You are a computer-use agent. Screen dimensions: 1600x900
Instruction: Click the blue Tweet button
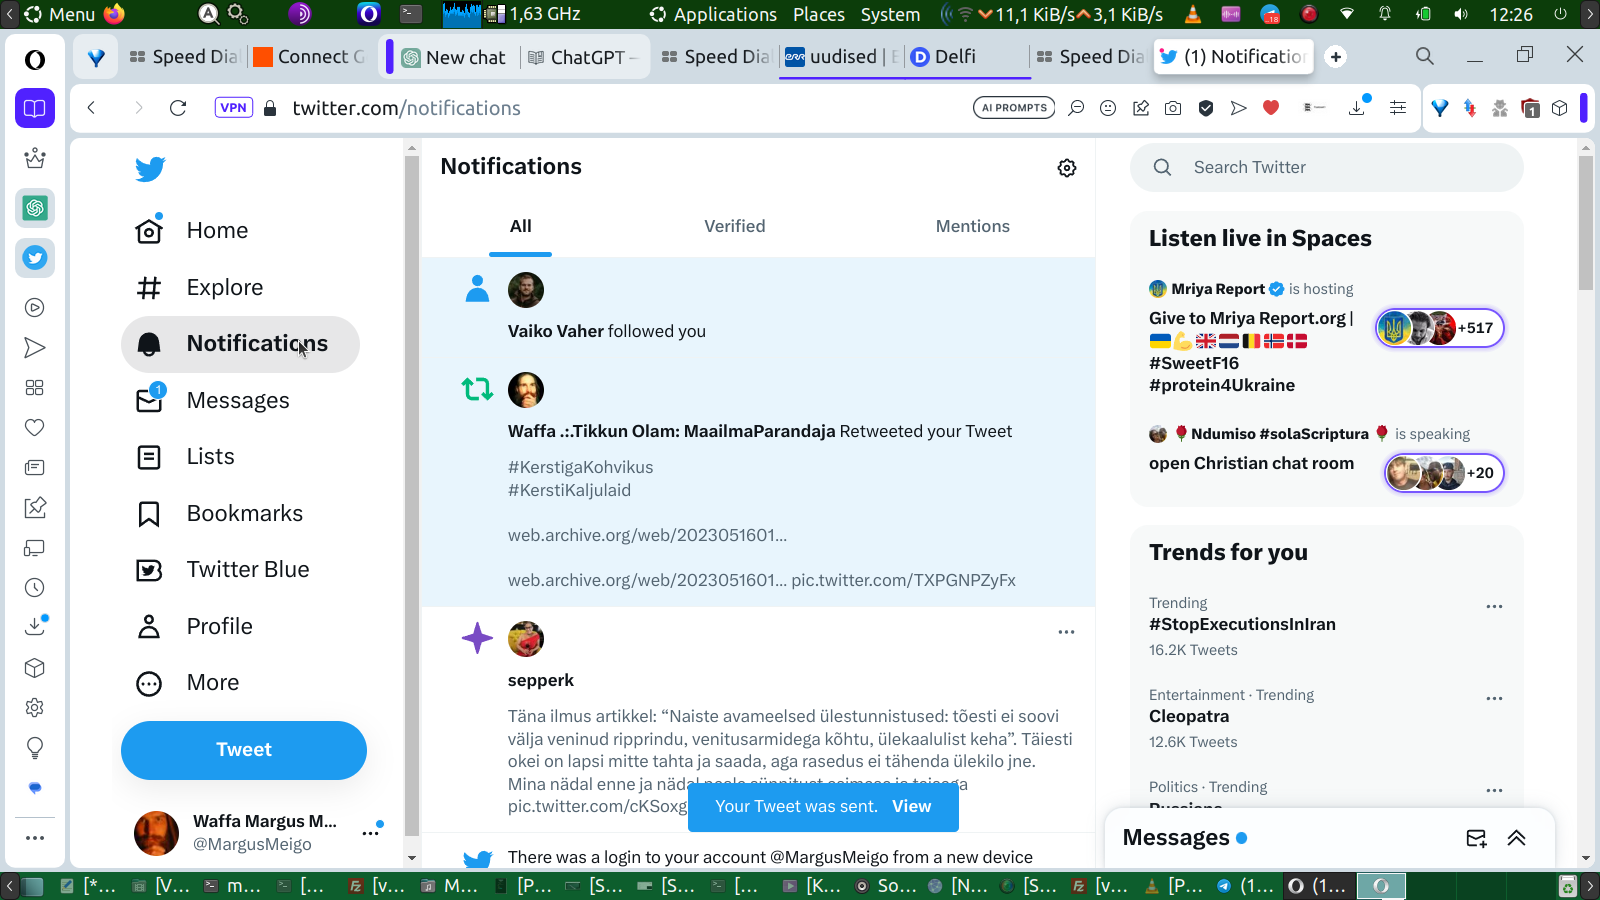(244, 750)
